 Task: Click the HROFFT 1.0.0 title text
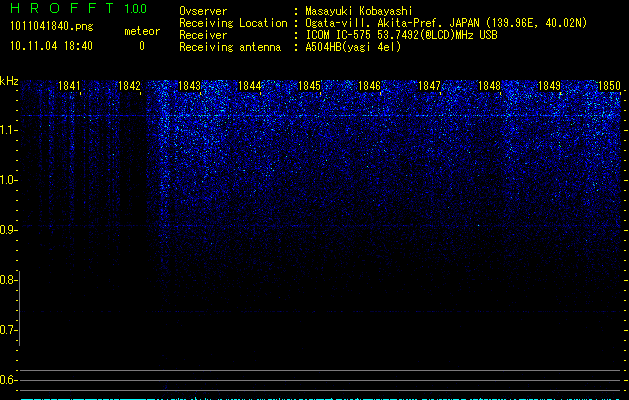click(x=78, y=8)
